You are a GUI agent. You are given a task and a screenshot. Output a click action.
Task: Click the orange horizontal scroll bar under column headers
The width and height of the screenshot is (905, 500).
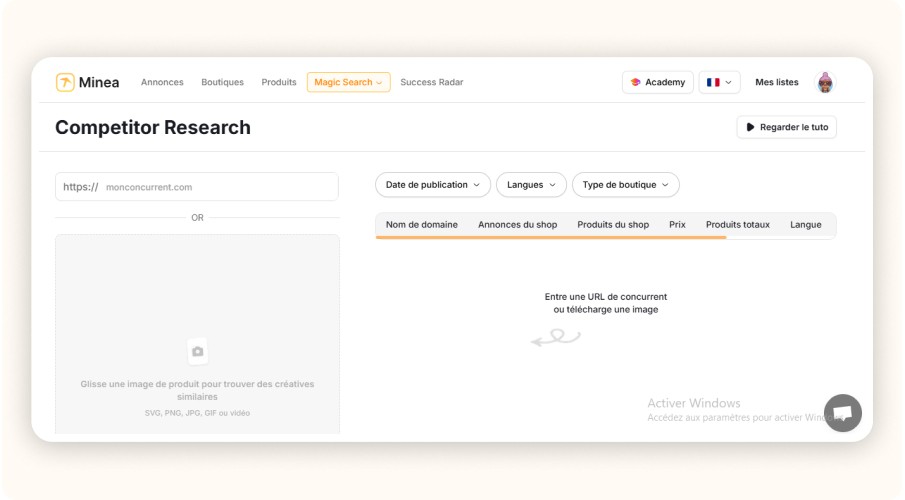pyautogui.click(x=551, y=237)
